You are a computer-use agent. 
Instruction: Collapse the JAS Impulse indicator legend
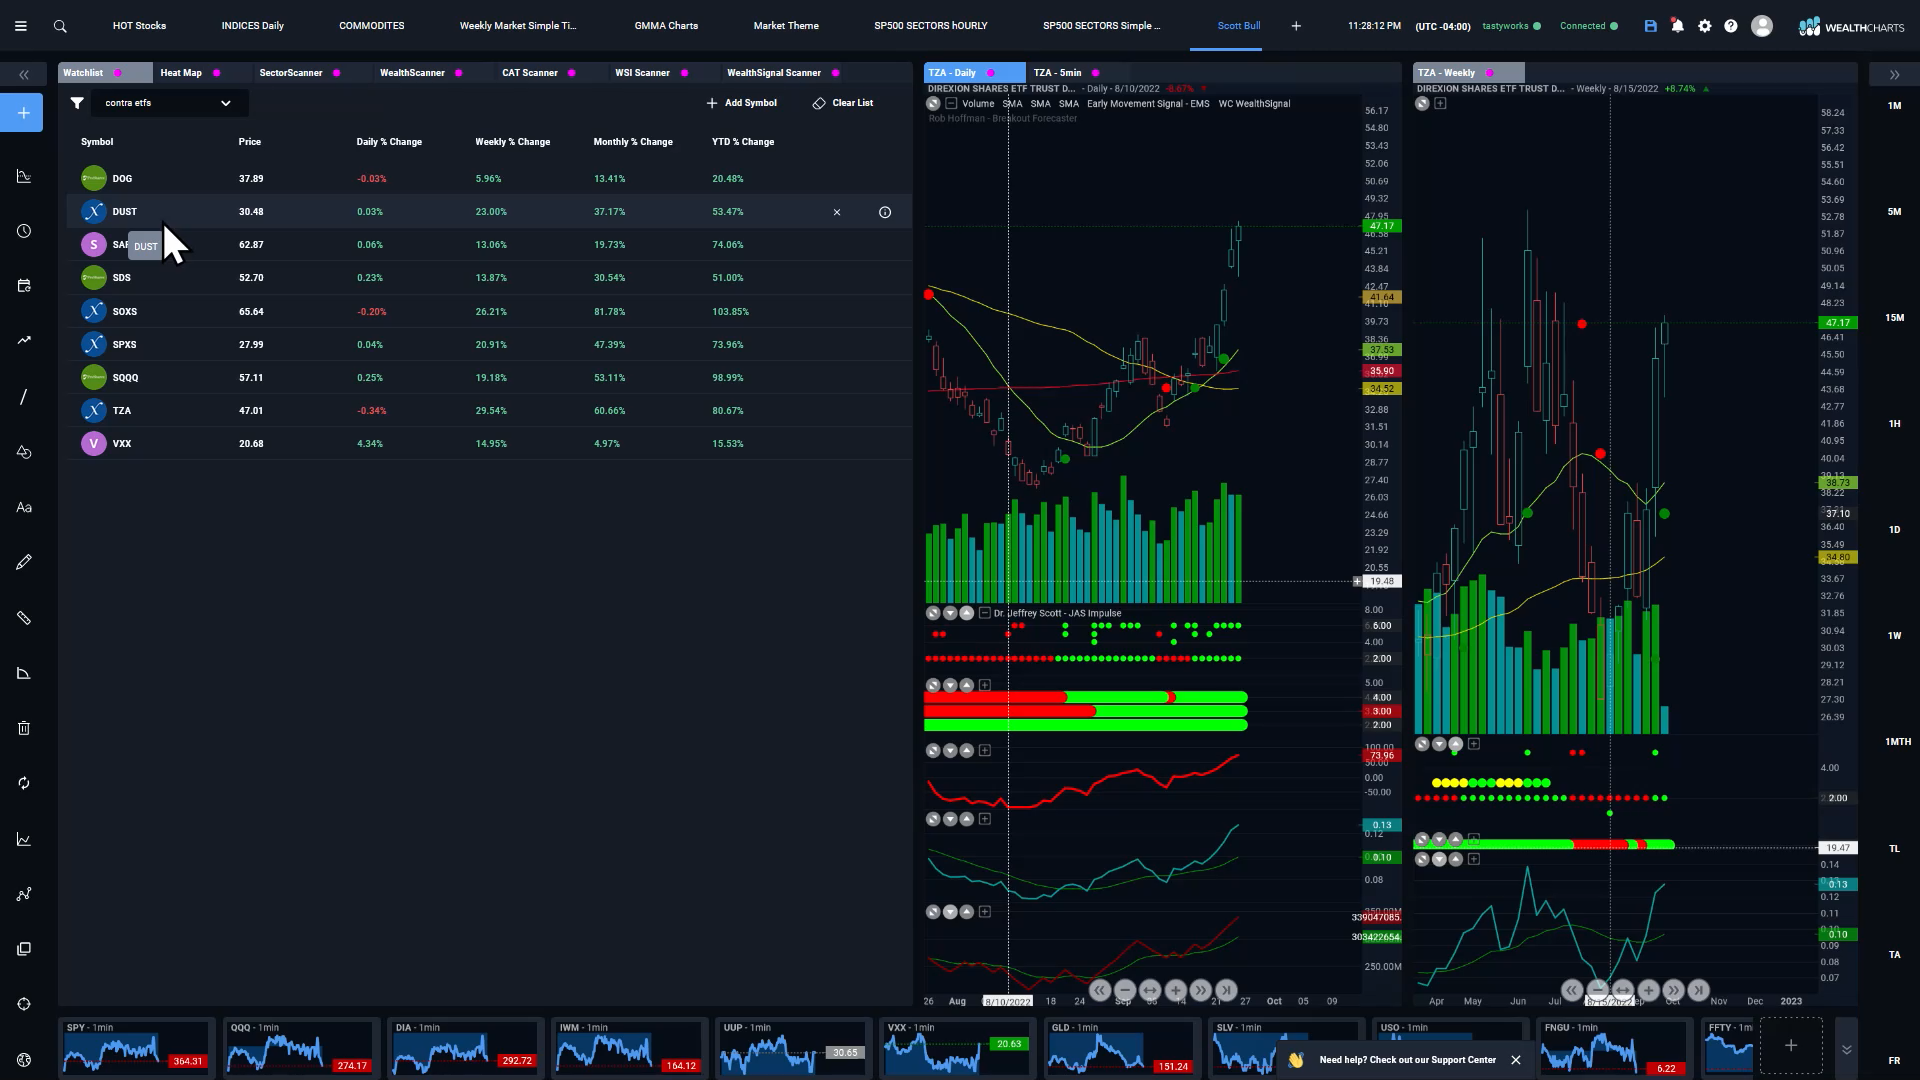tap(984, 613)
